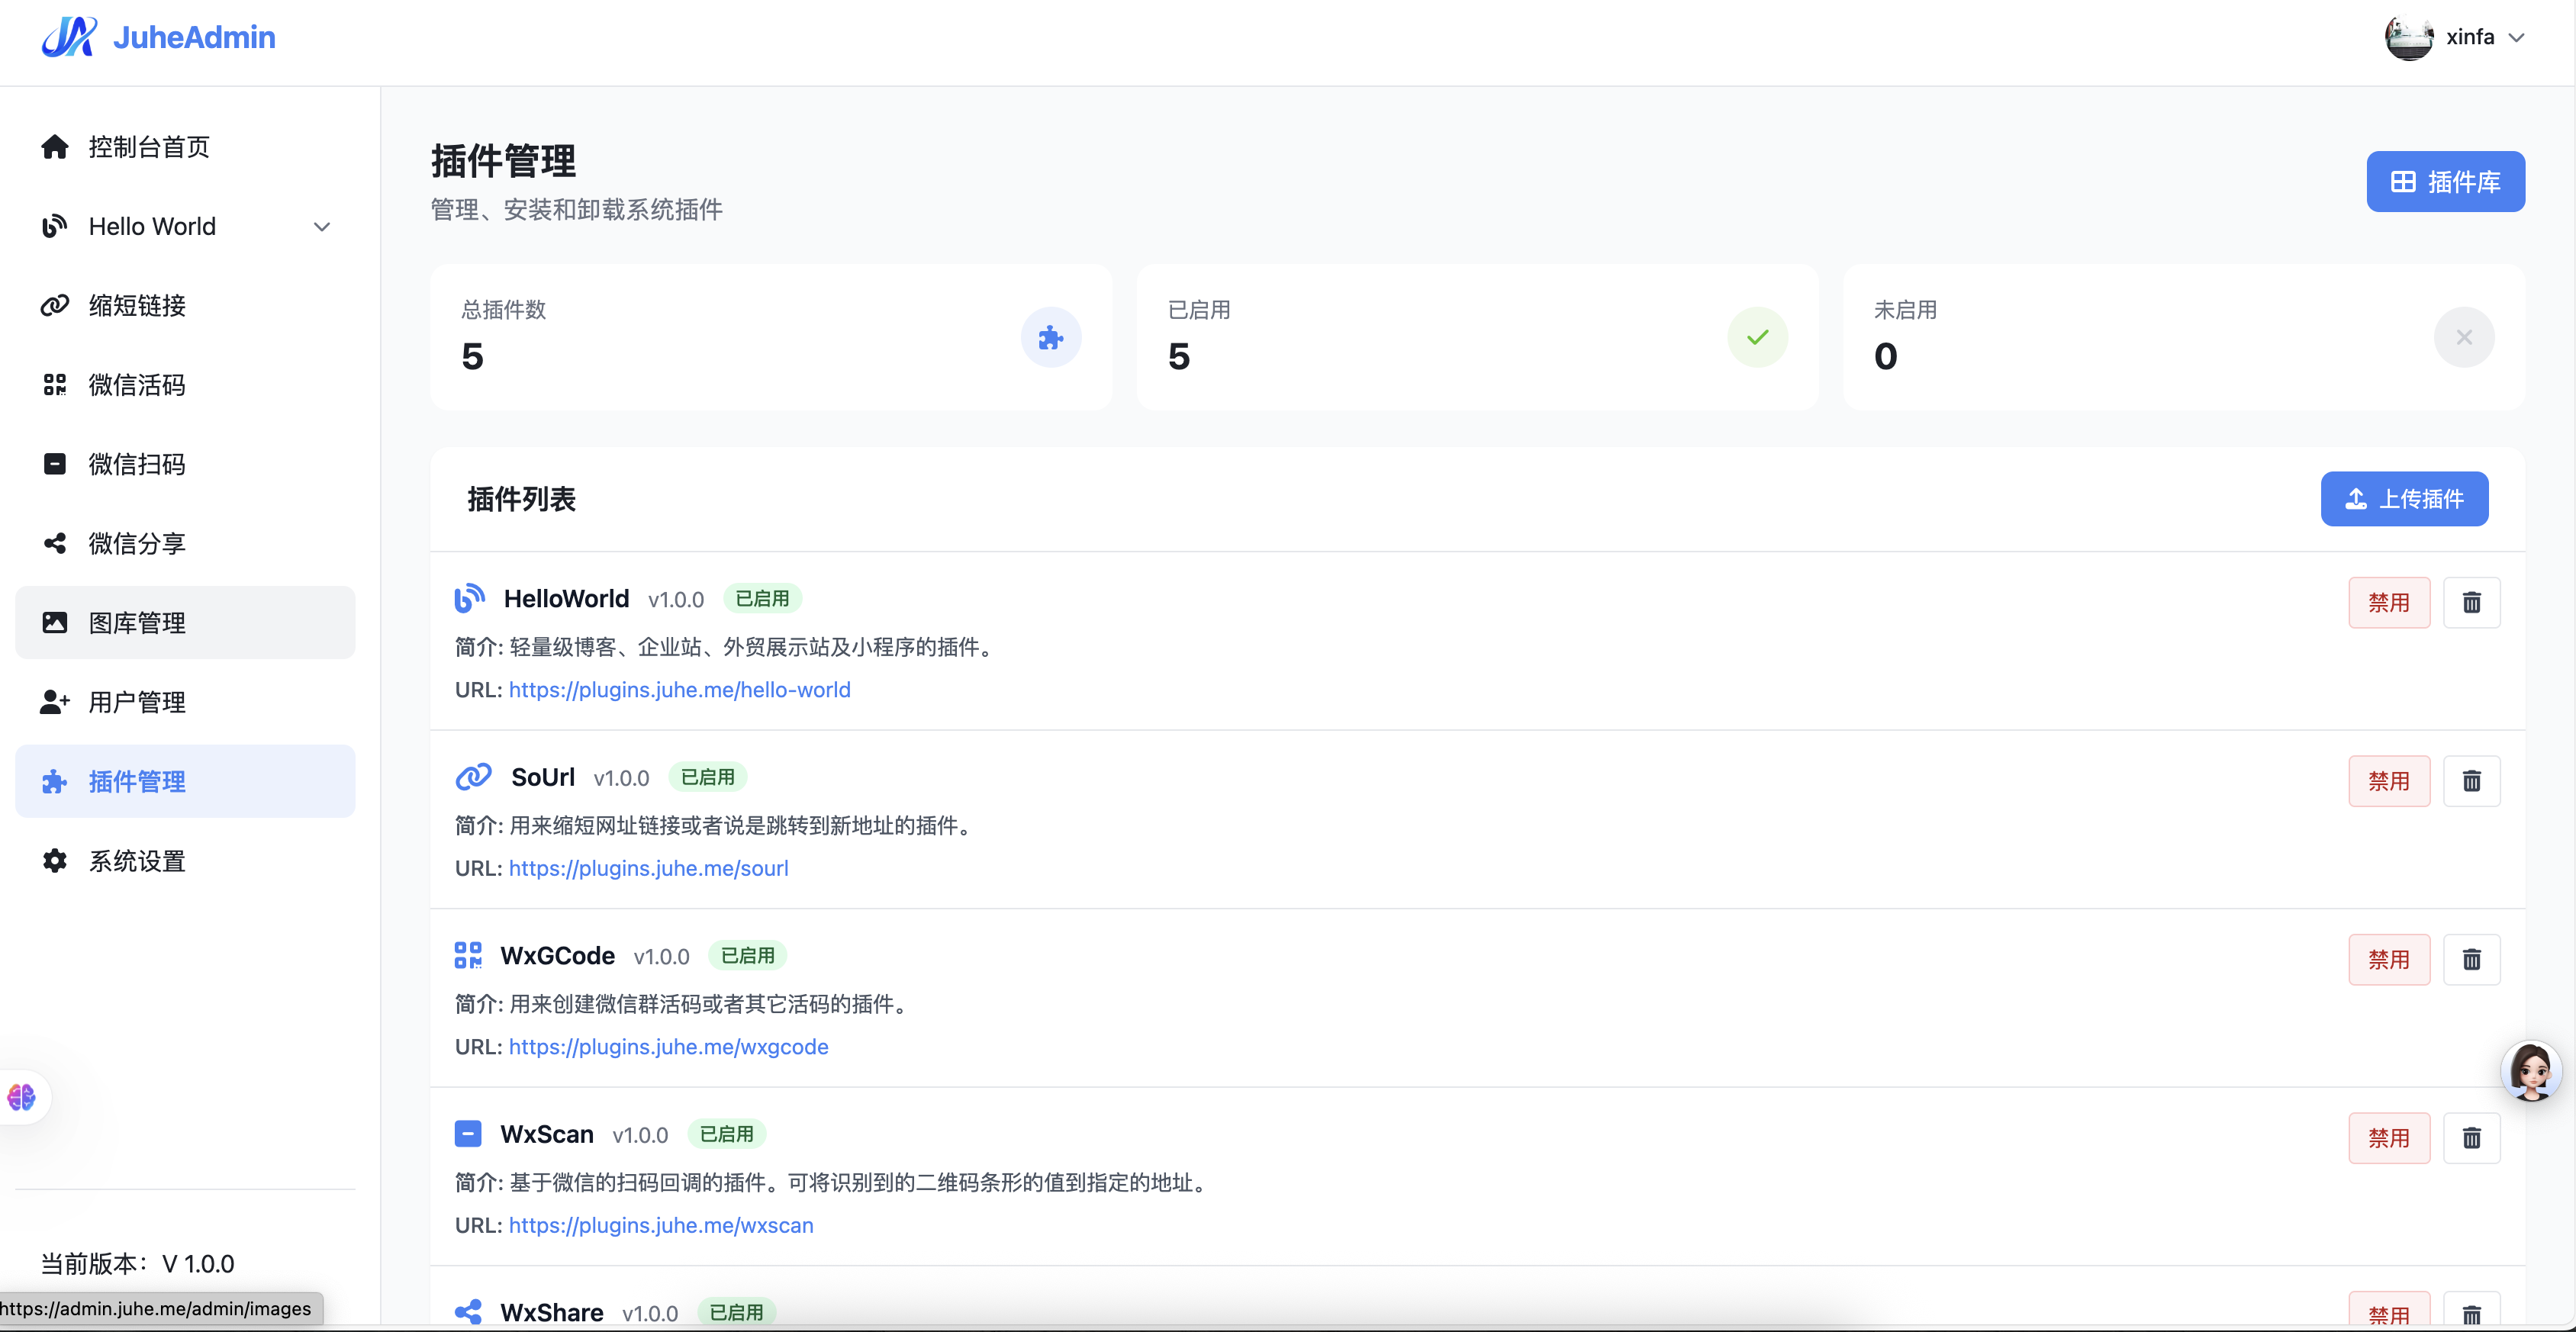Open the xinfa user avatar

(x=2408, y=38)
